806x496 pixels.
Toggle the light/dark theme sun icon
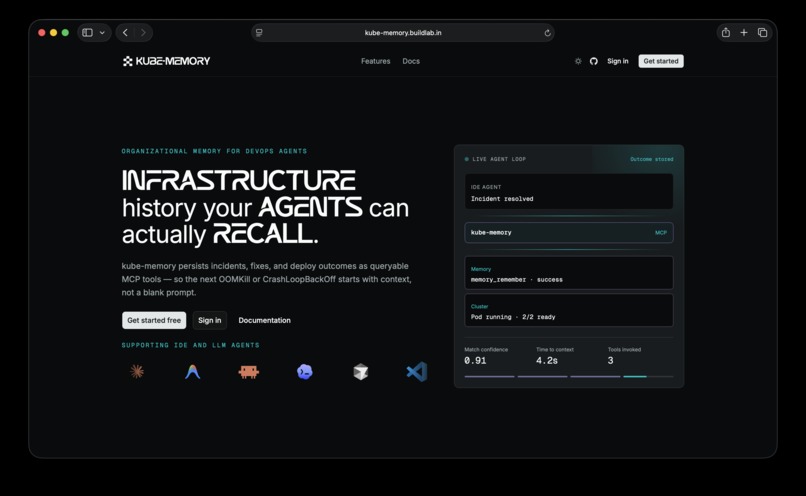pos(578,61)
